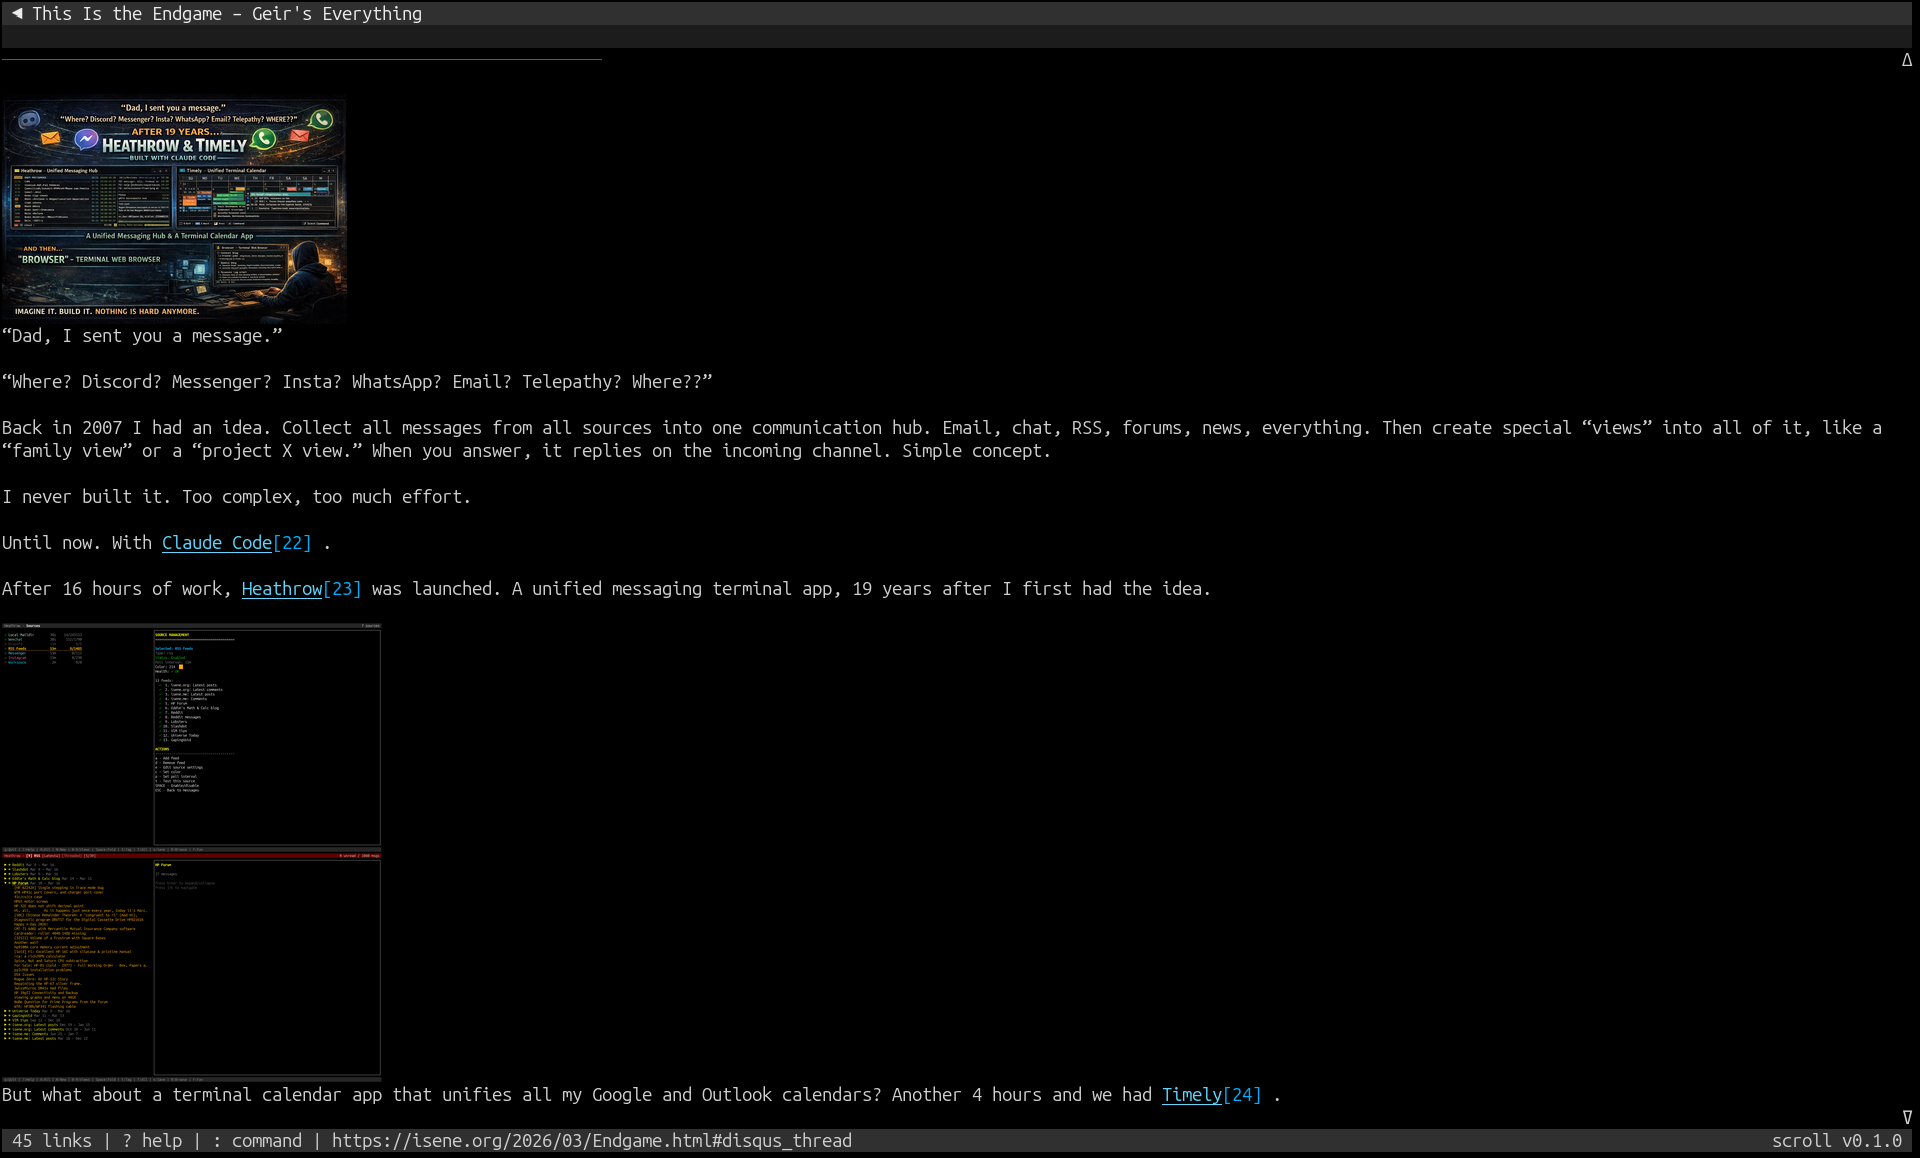Open the Heathrow & Timely banner image

[174, 209]
